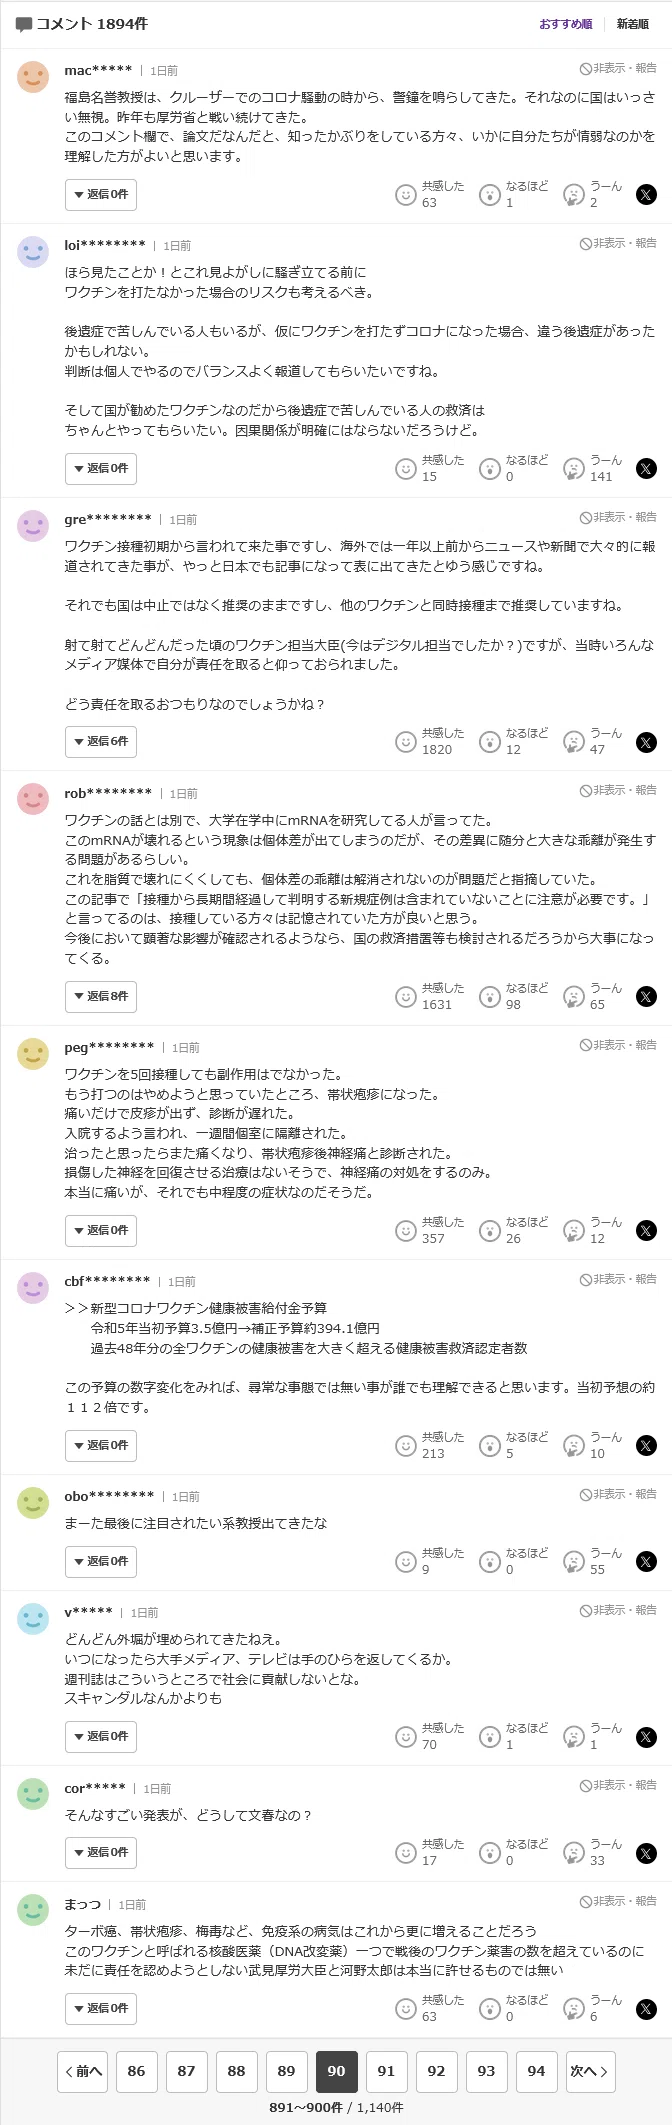
Task: Expand 返信6件 replies under gre******** comment
Action: 101,742
